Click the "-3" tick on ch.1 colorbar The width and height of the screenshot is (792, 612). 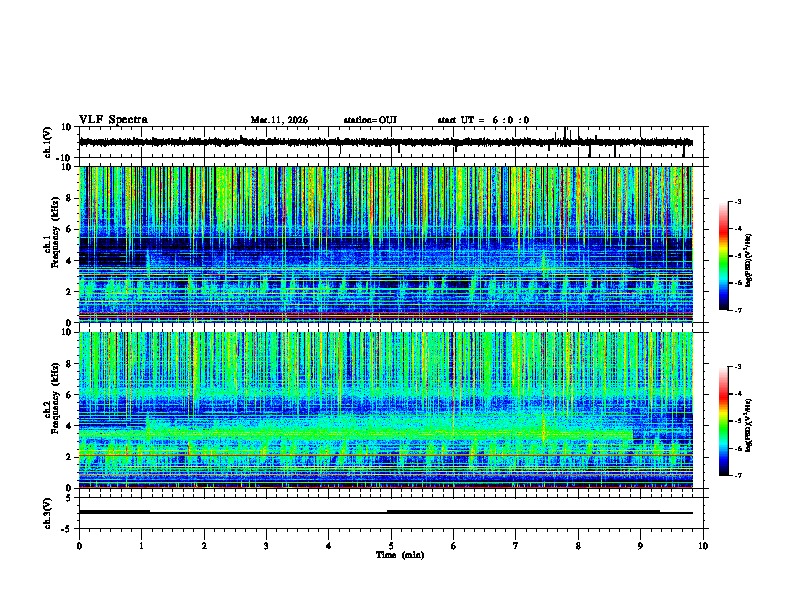[x=738, y=201]
